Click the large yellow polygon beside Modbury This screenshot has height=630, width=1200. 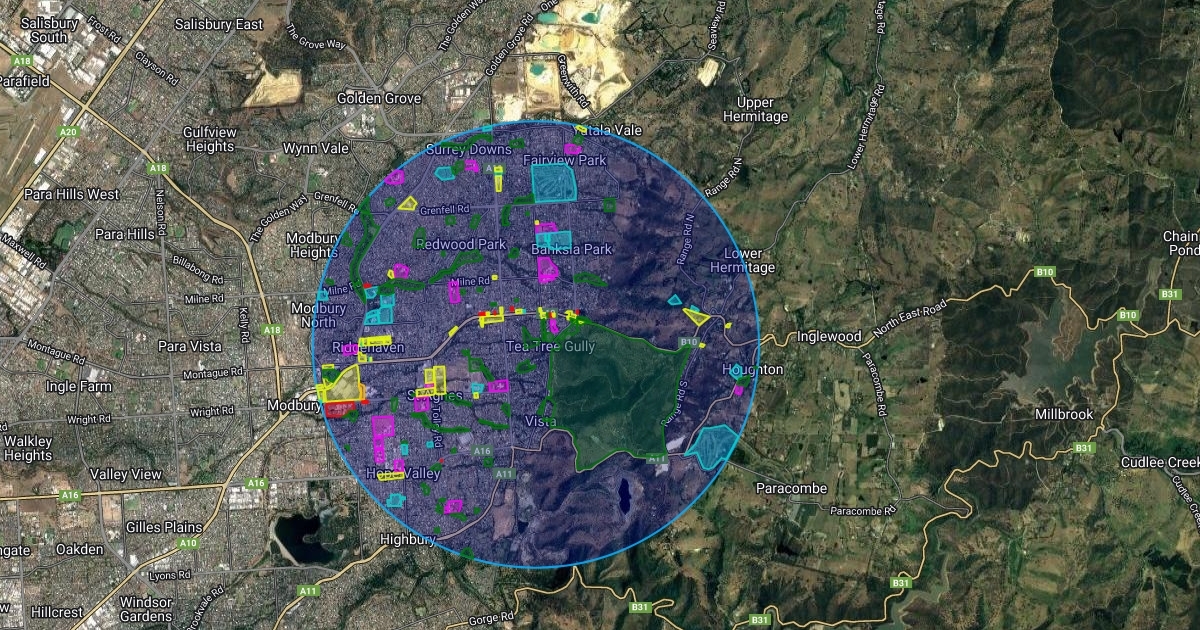coord(343,383)
